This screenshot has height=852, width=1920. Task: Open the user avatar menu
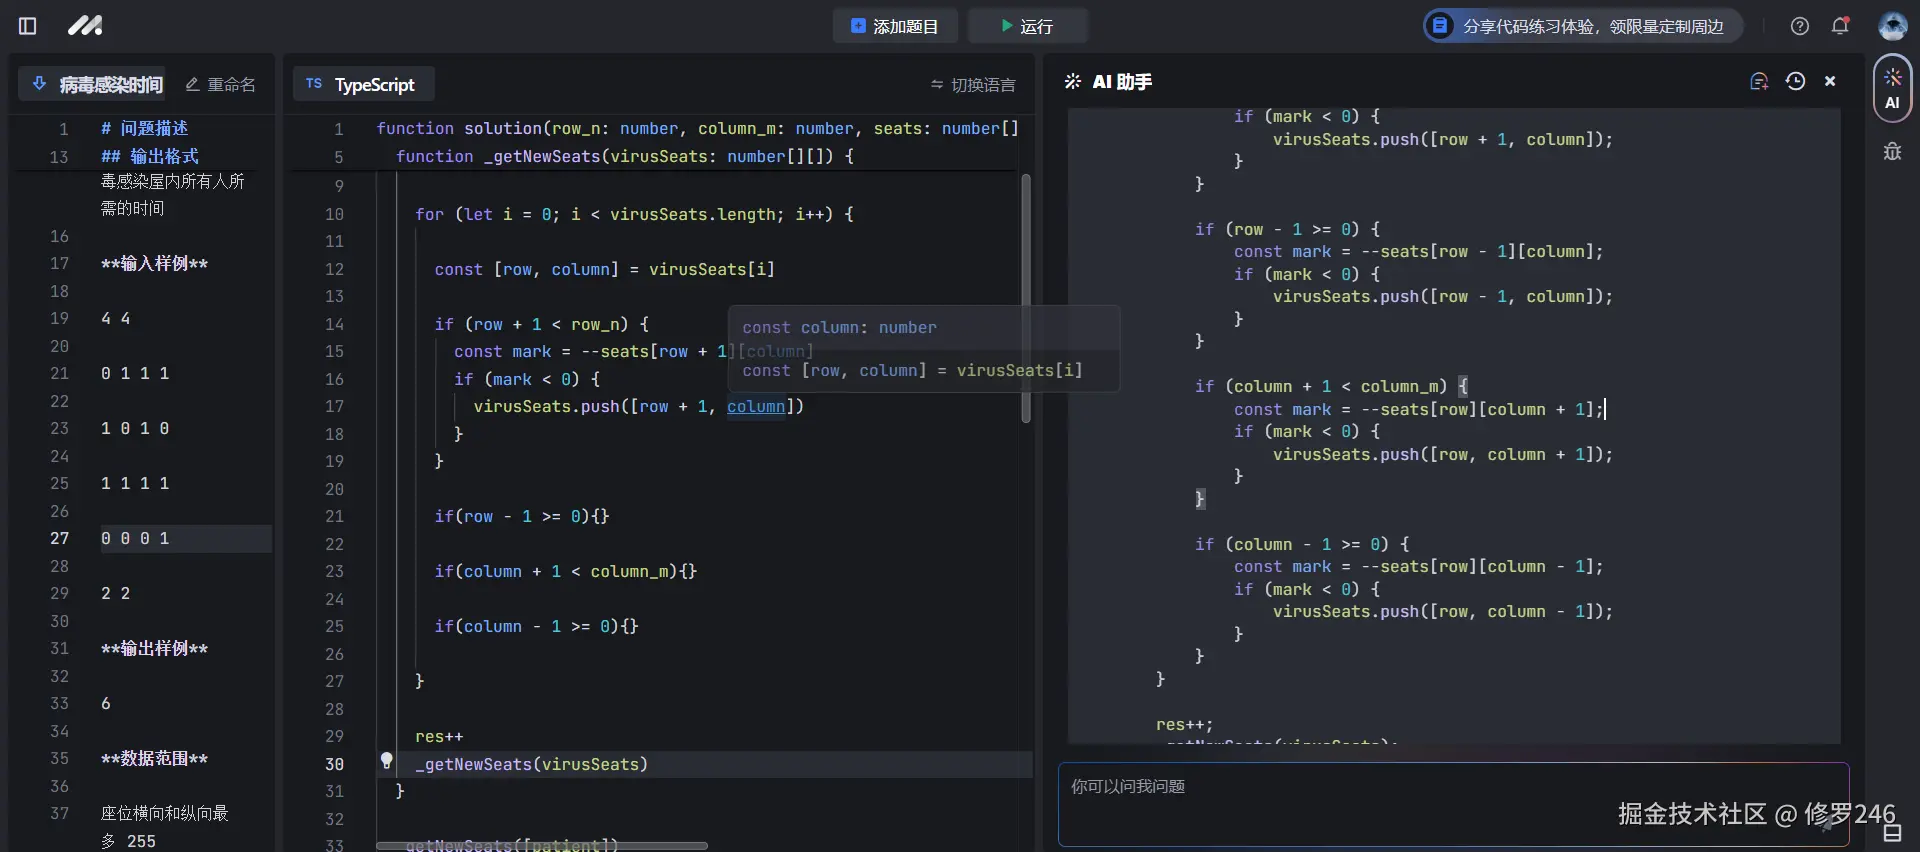tap(1892, 26)
